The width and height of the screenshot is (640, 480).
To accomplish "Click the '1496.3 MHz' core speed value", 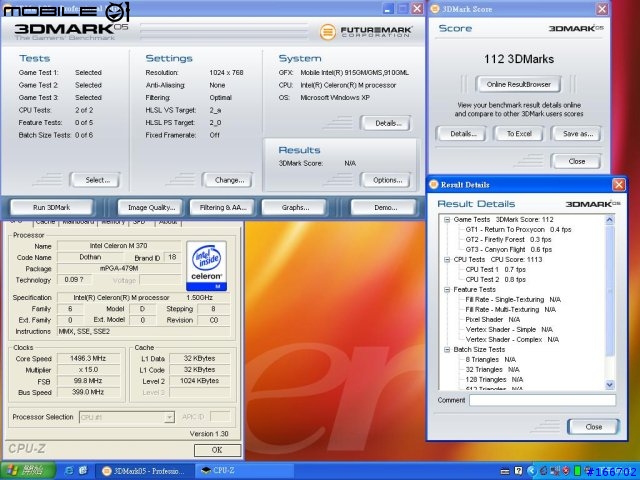I will click(x=88, y=359).
